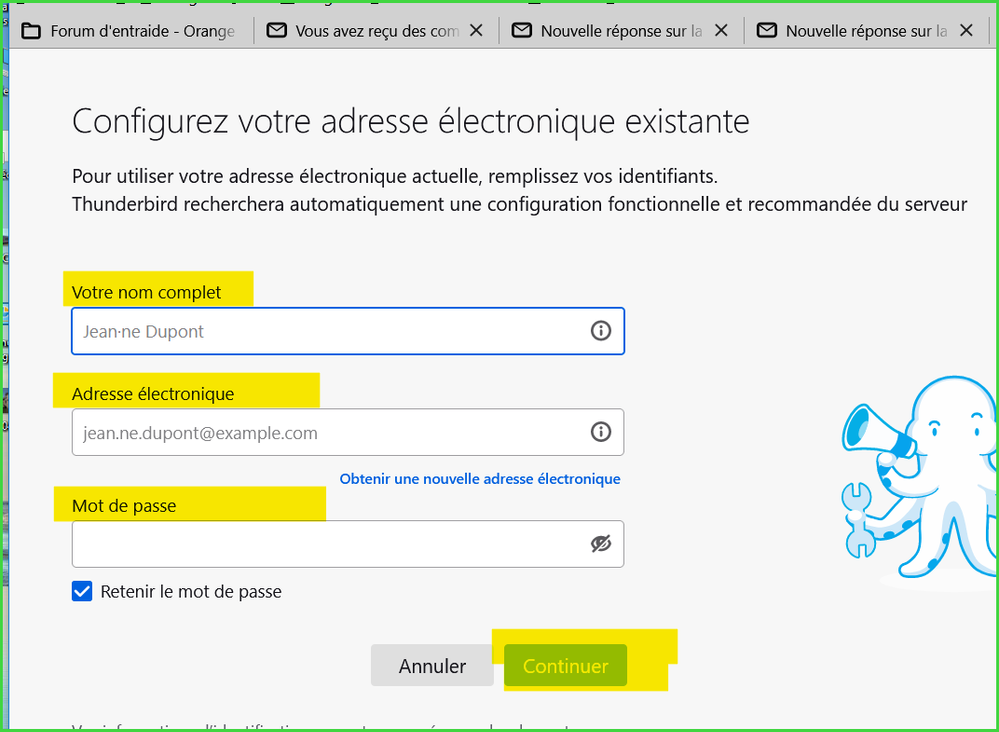Open the 'Vous avez reçu des com' tab
999x732 pixels.
[376, 31]
